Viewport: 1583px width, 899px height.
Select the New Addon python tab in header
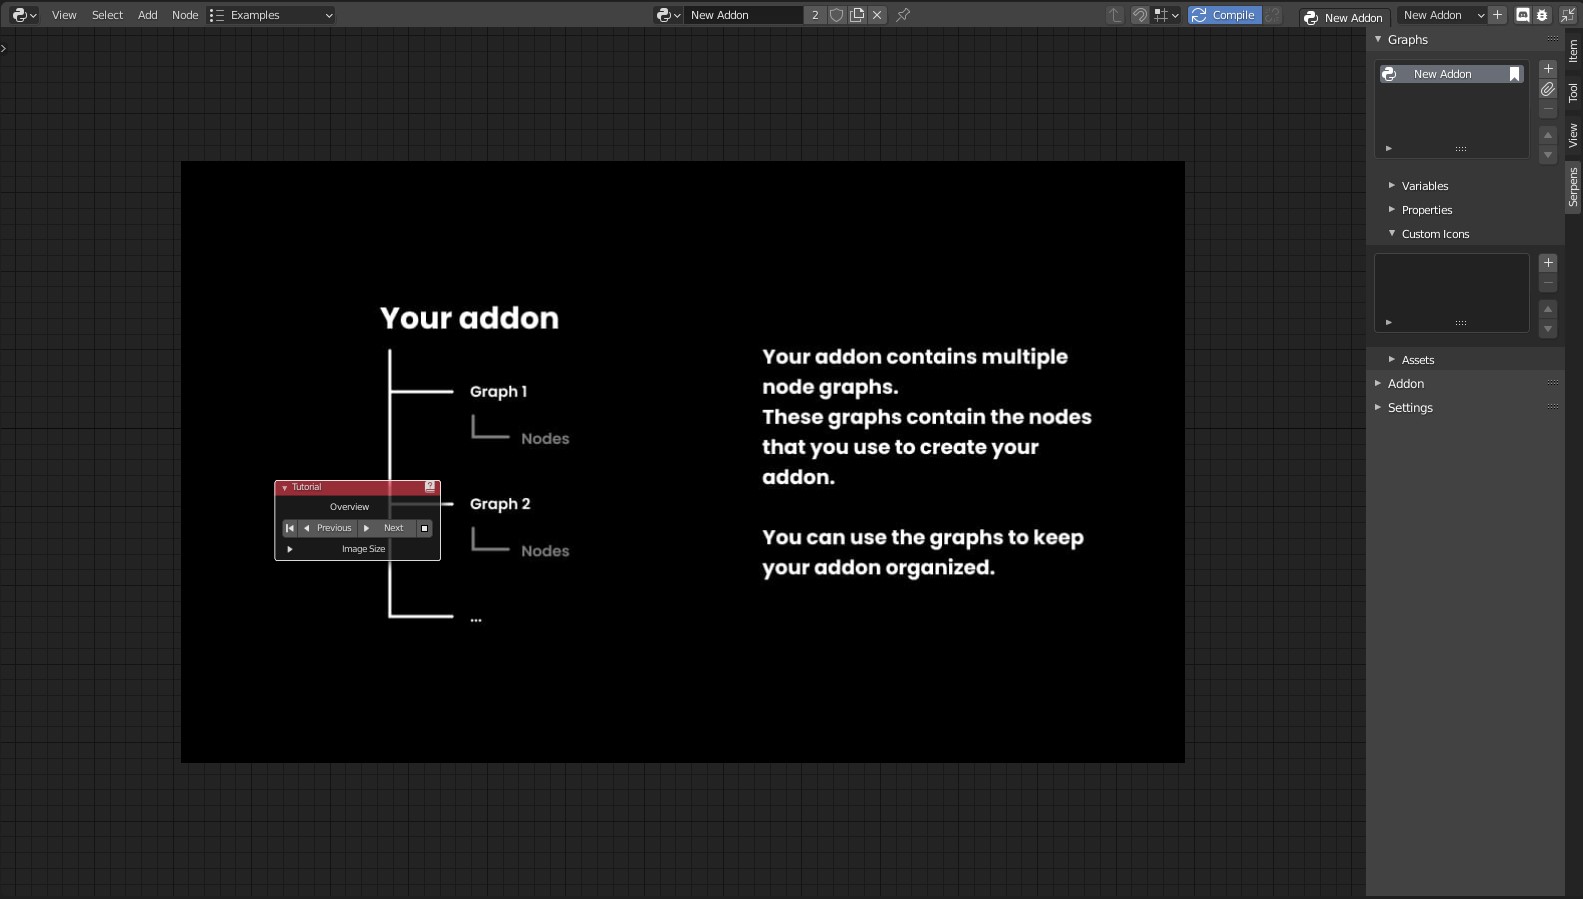[x=1343, y=17]
